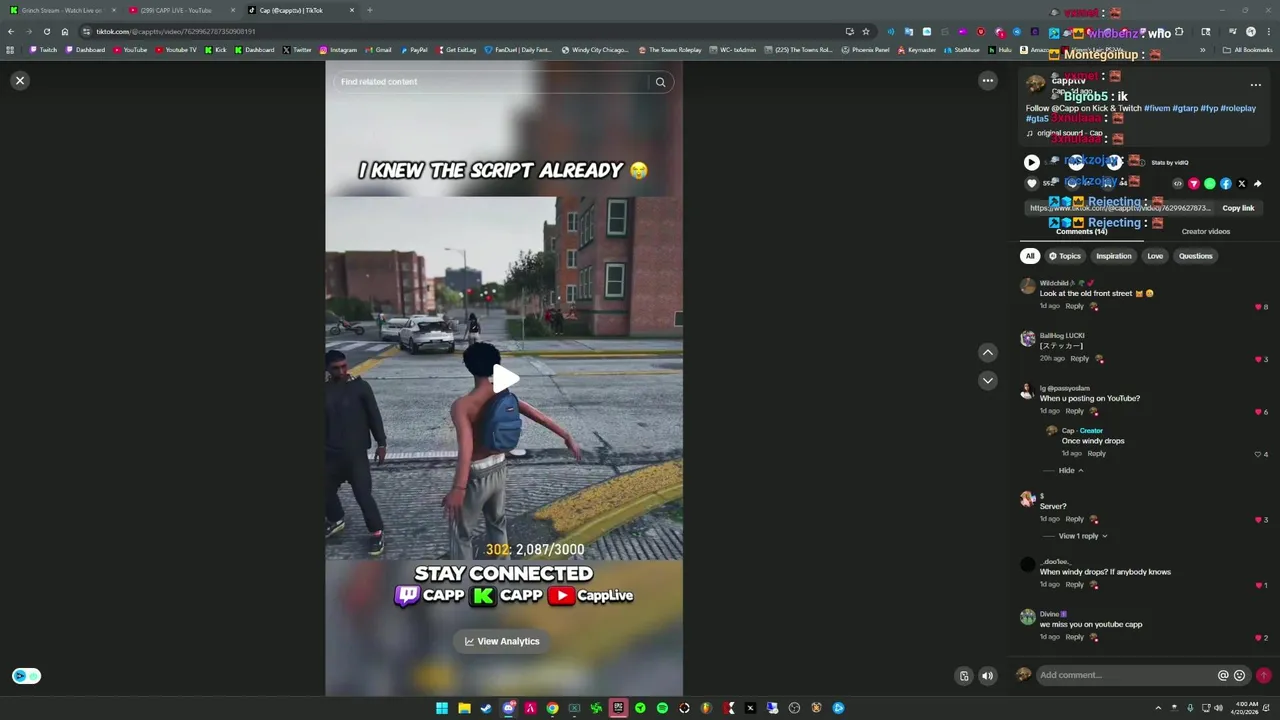This screenshot has height=720, width=1280.
Task: Click the #fivem hashtag link
Action: click(x=1157, y=108)
